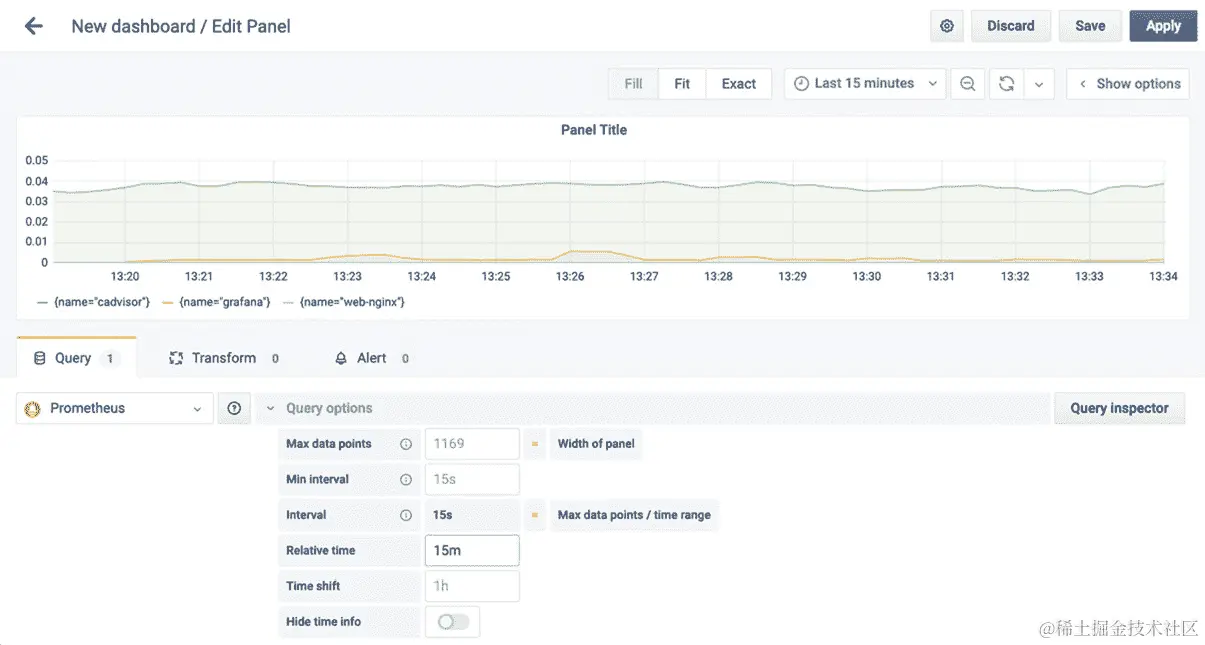Click the 0.04 y-axis label
Viewport: 1205px width, 645px height.
37,181
